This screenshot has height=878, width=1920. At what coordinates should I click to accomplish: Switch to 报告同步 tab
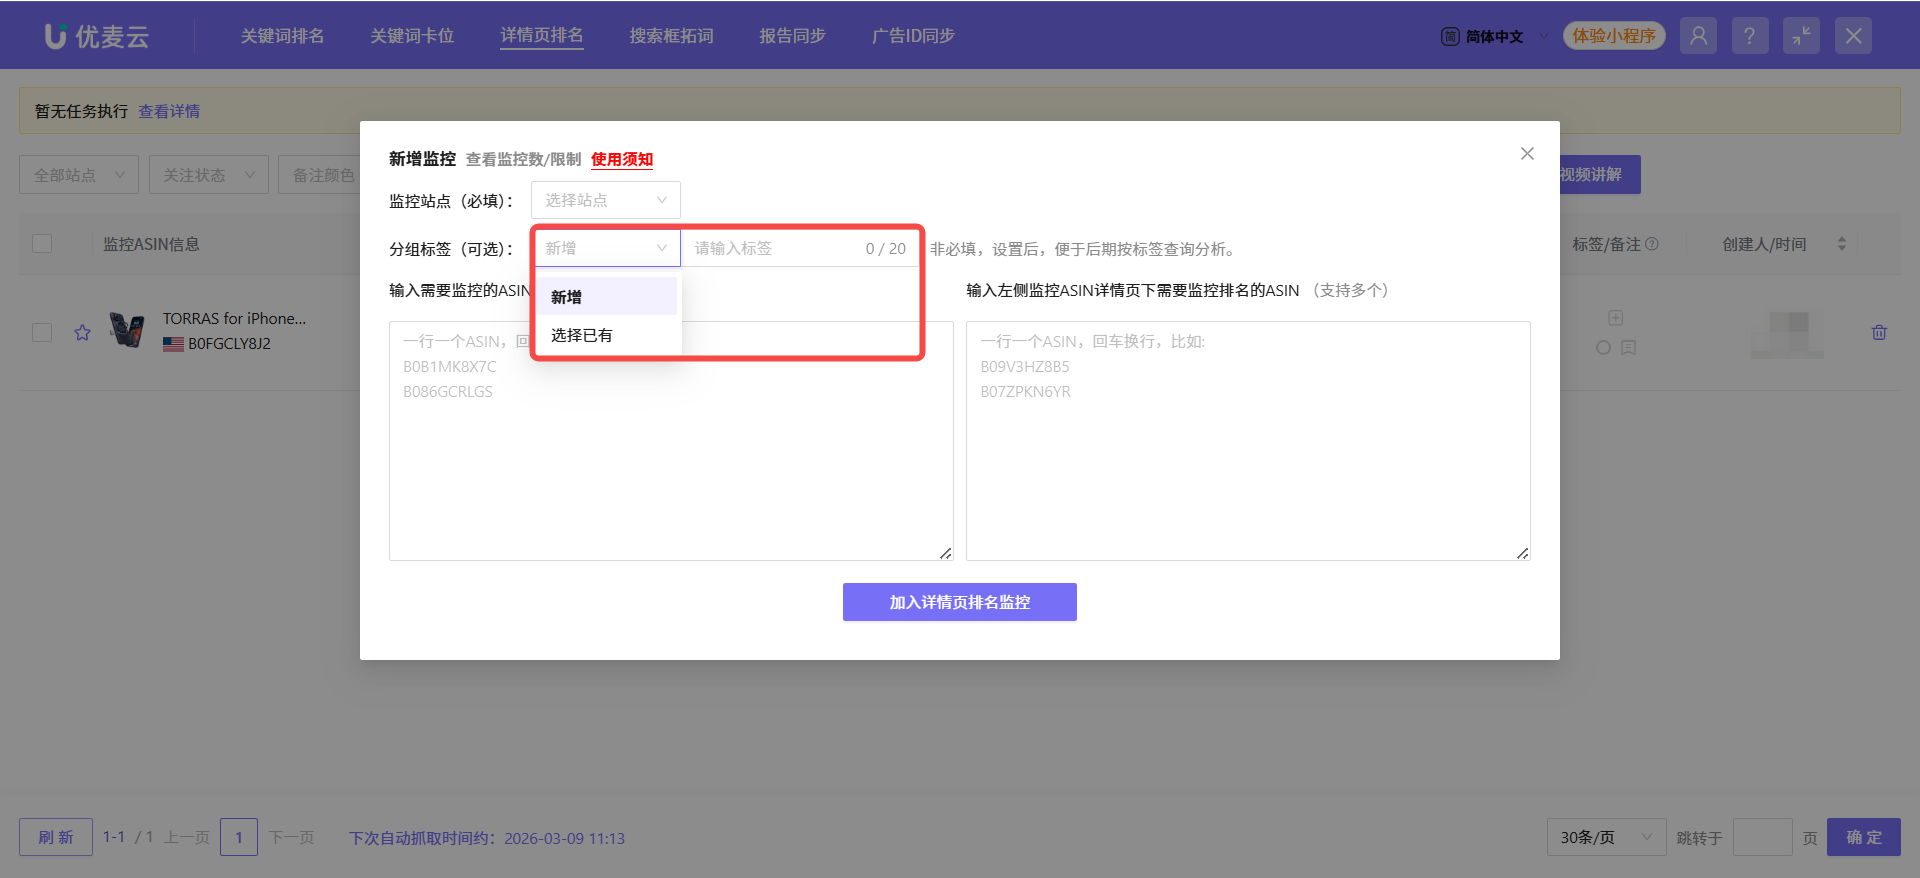792,36
